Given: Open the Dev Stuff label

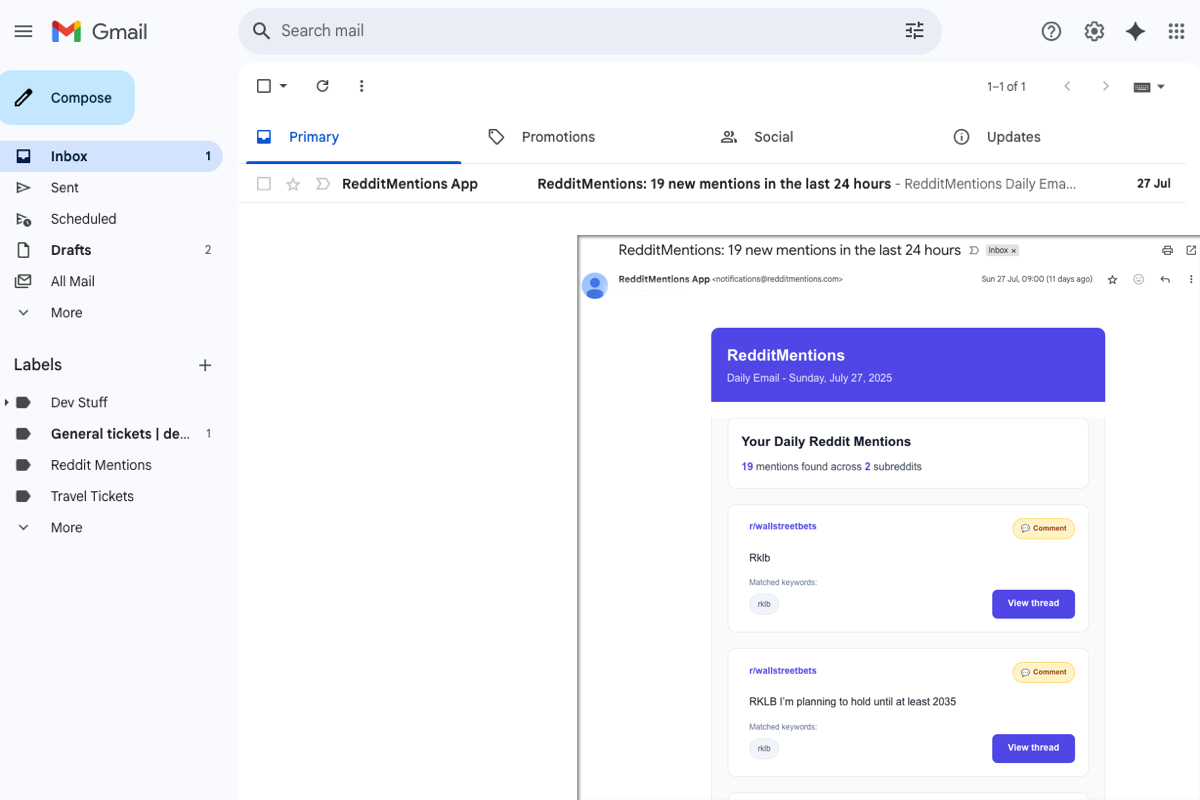Looking at the screenshot, I should coord(79,402).
